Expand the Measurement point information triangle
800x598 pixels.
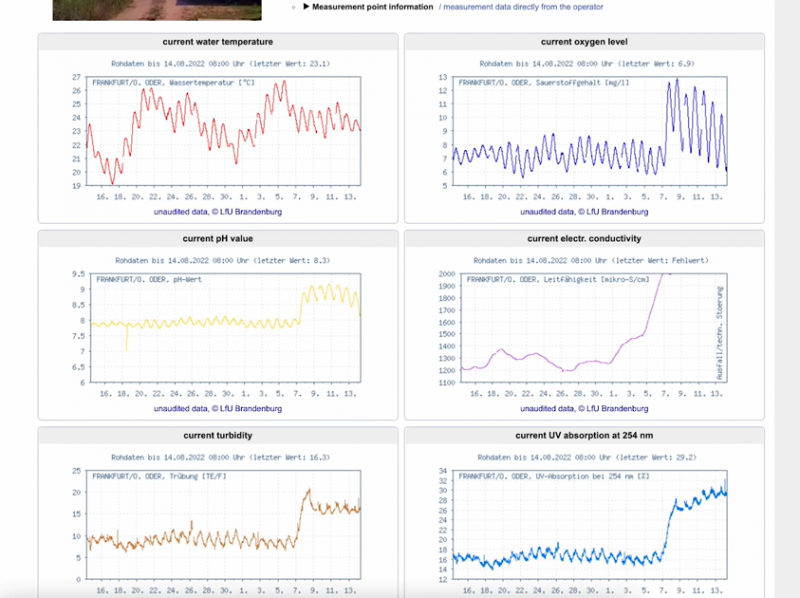(x=307, y=7)
